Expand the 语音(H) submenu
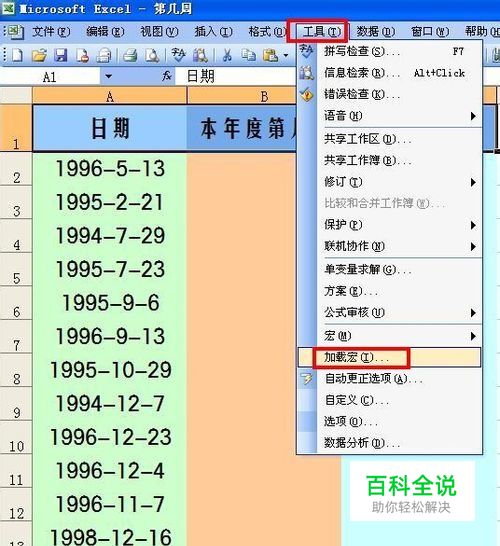The width and height of the screenshot is (500, 546). coord(473,116)
